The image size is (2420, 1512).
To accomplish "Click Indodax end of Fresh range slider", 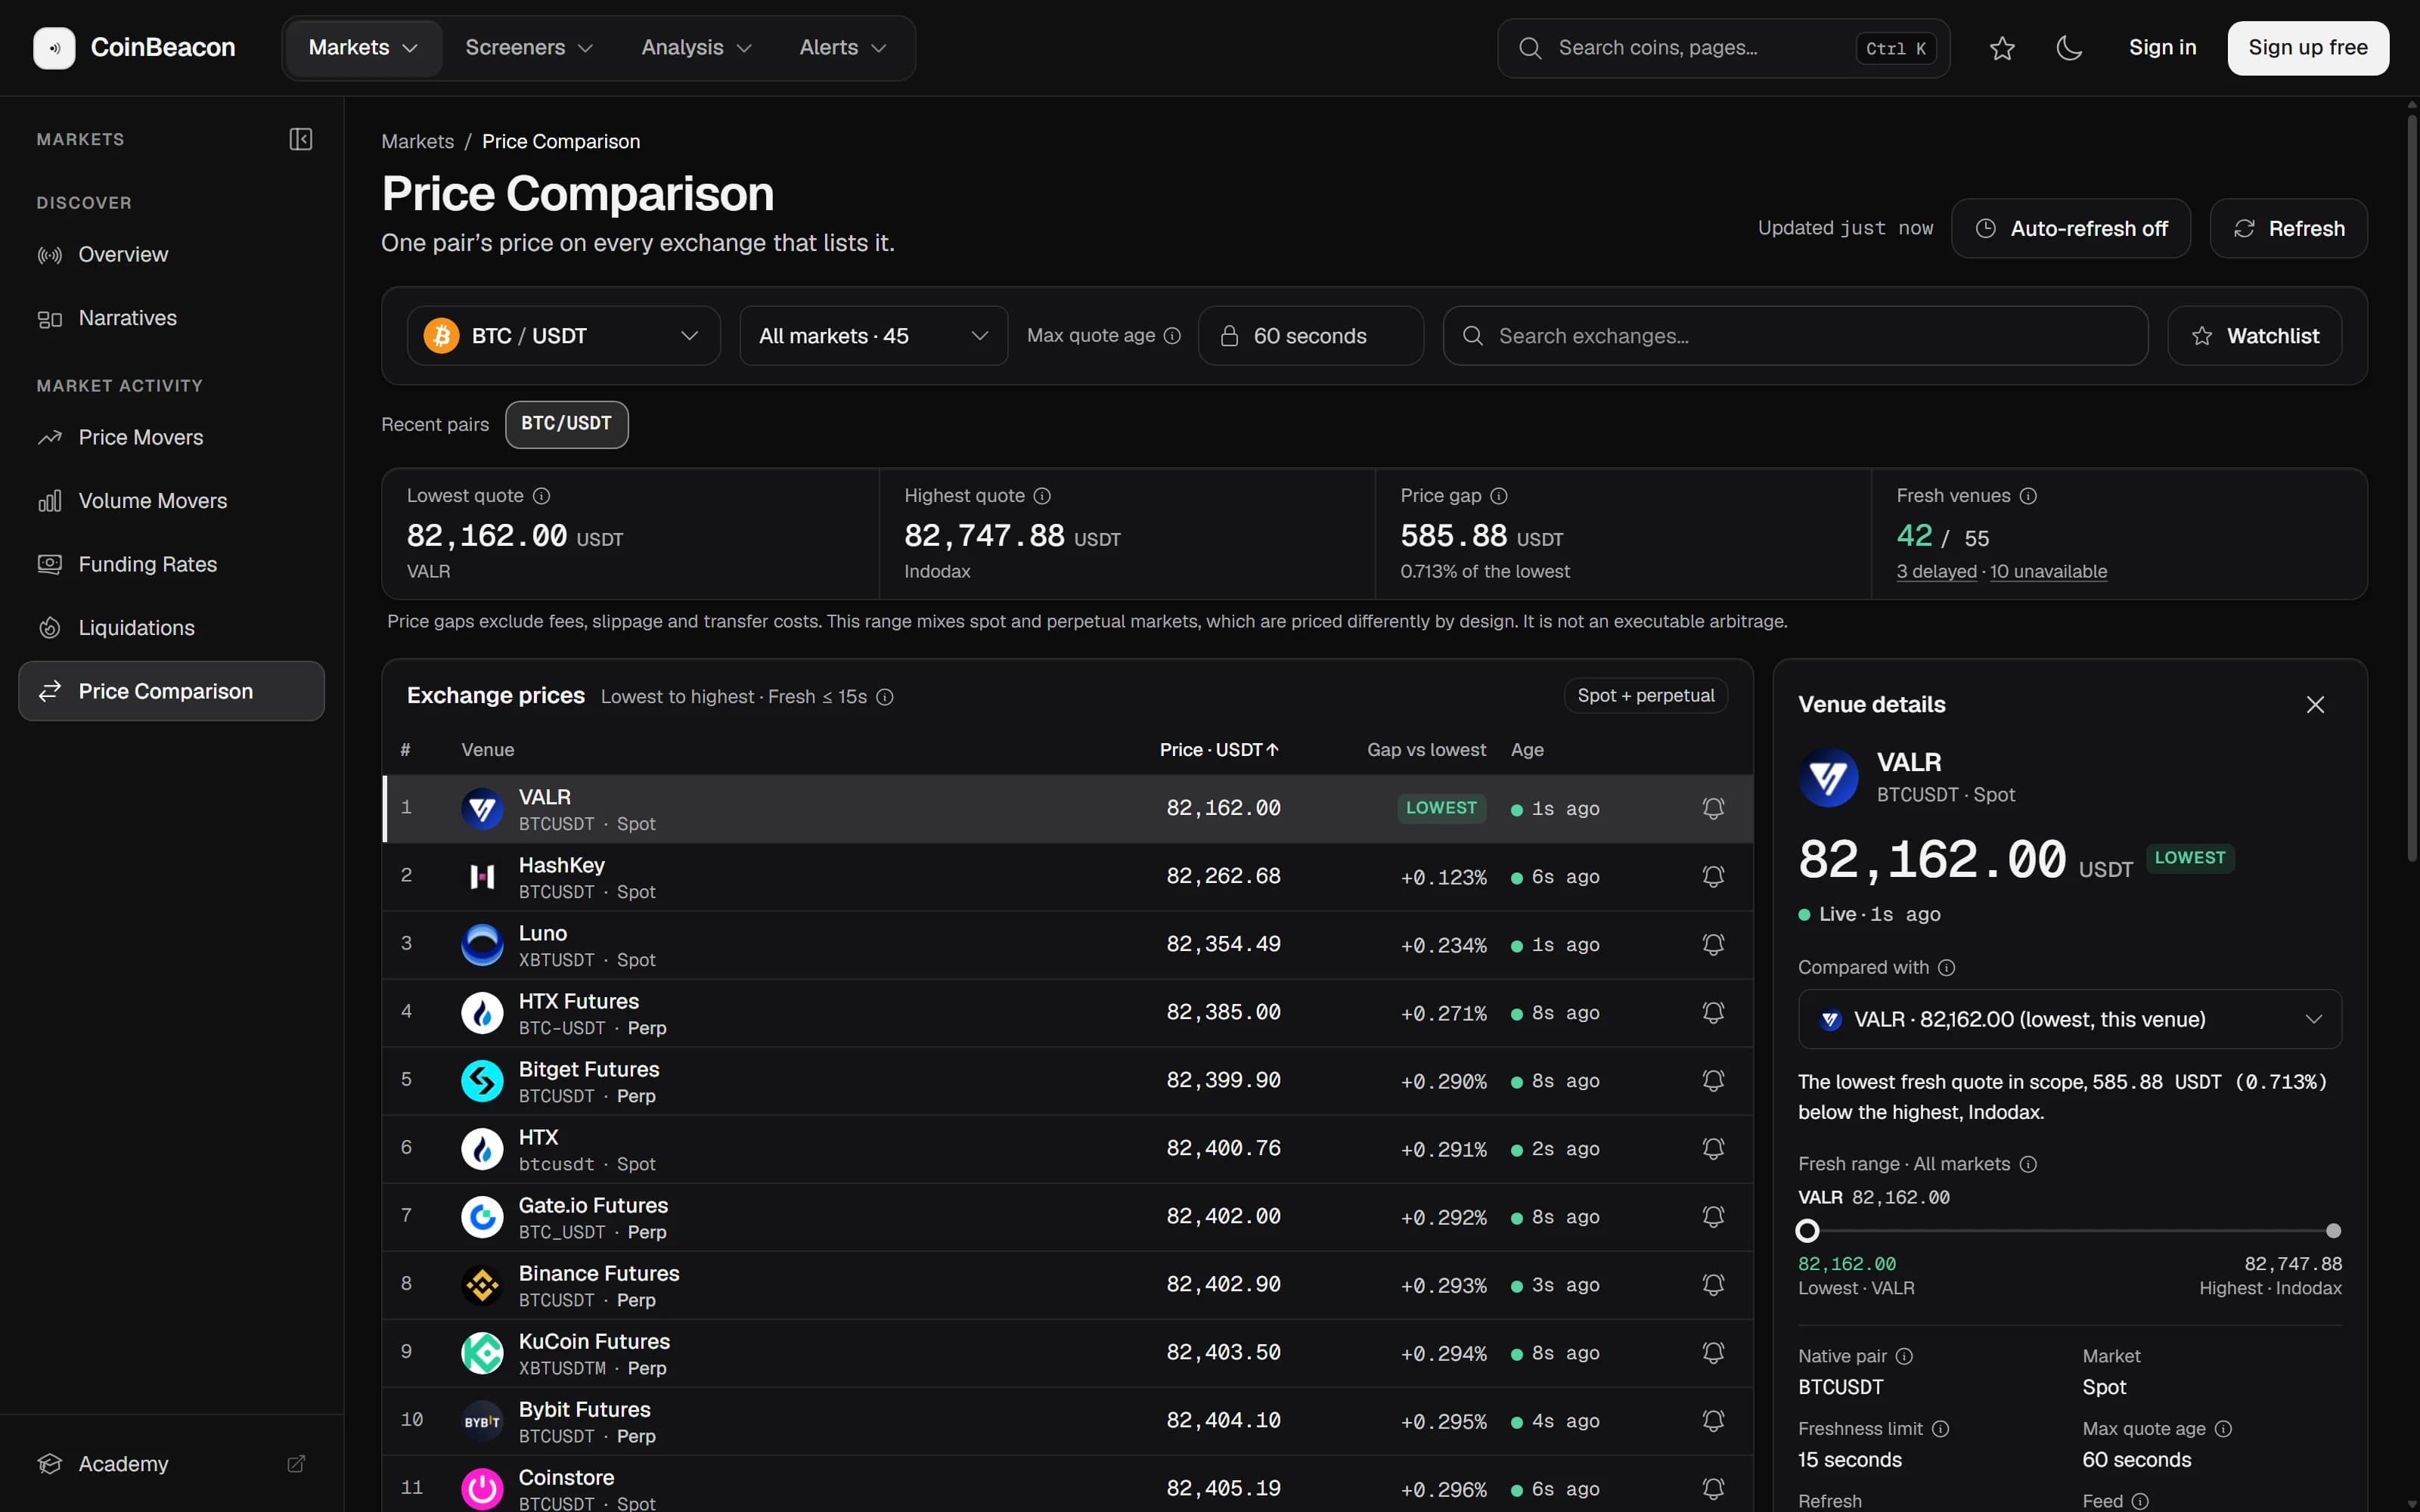I will click(2333, 1231).
